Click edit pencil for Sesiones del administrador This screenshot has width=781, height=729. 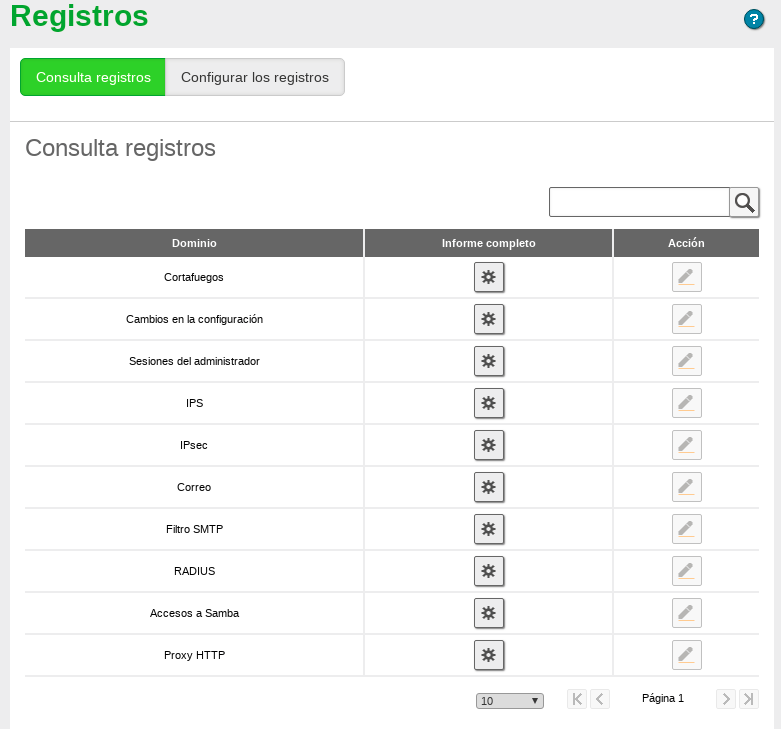(686, 361)
